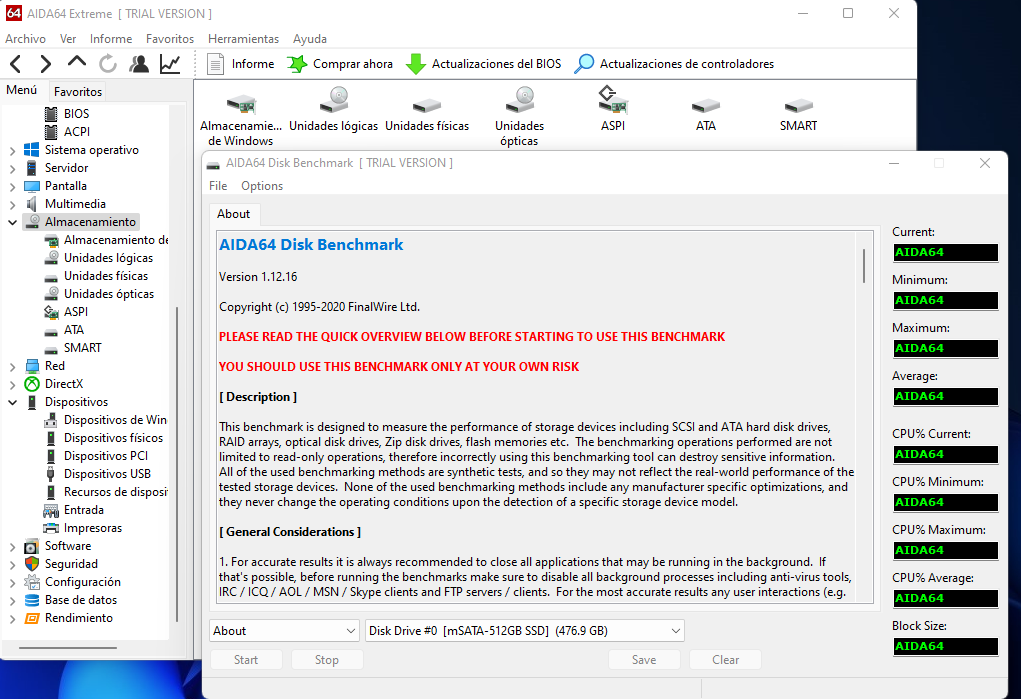Open the Options menu in Disk Benchmark
The width and height of the screenshot is (1021, 699).
[262, 186]
